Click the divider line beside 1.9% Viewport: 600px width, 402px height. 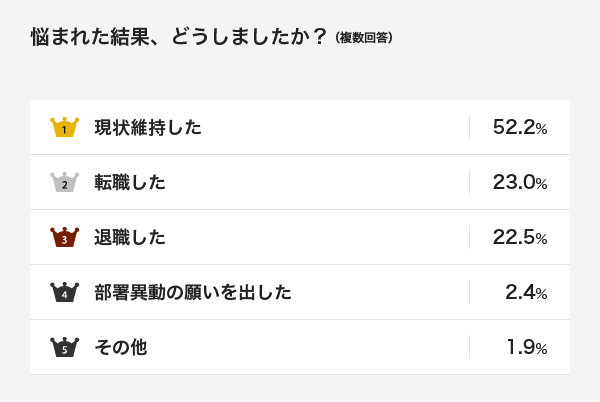tap(470, 347)
